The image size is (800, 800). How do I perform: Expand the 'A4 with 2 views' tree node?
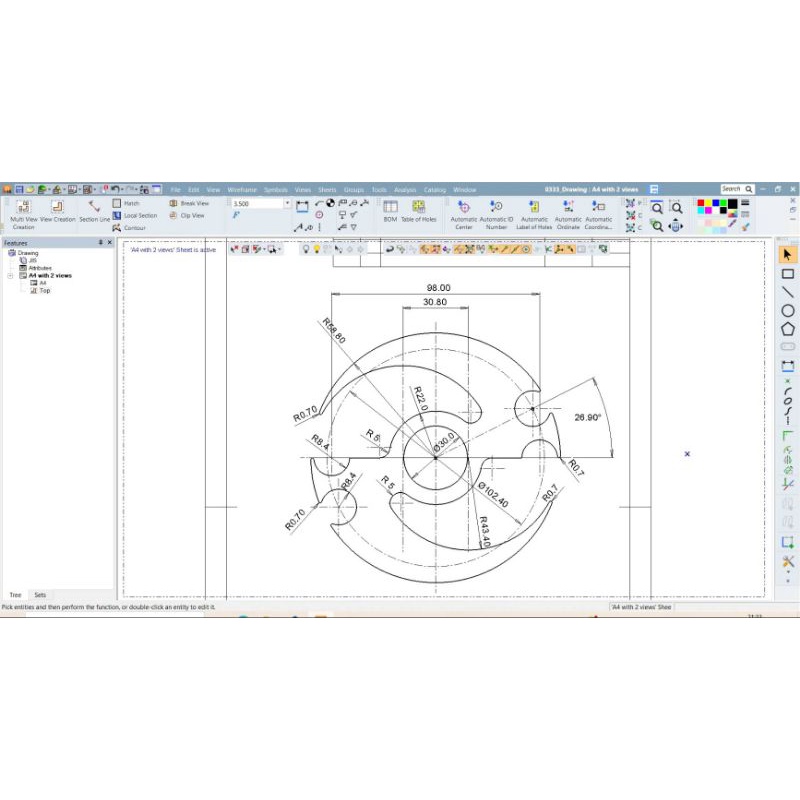tap(10, 275)
